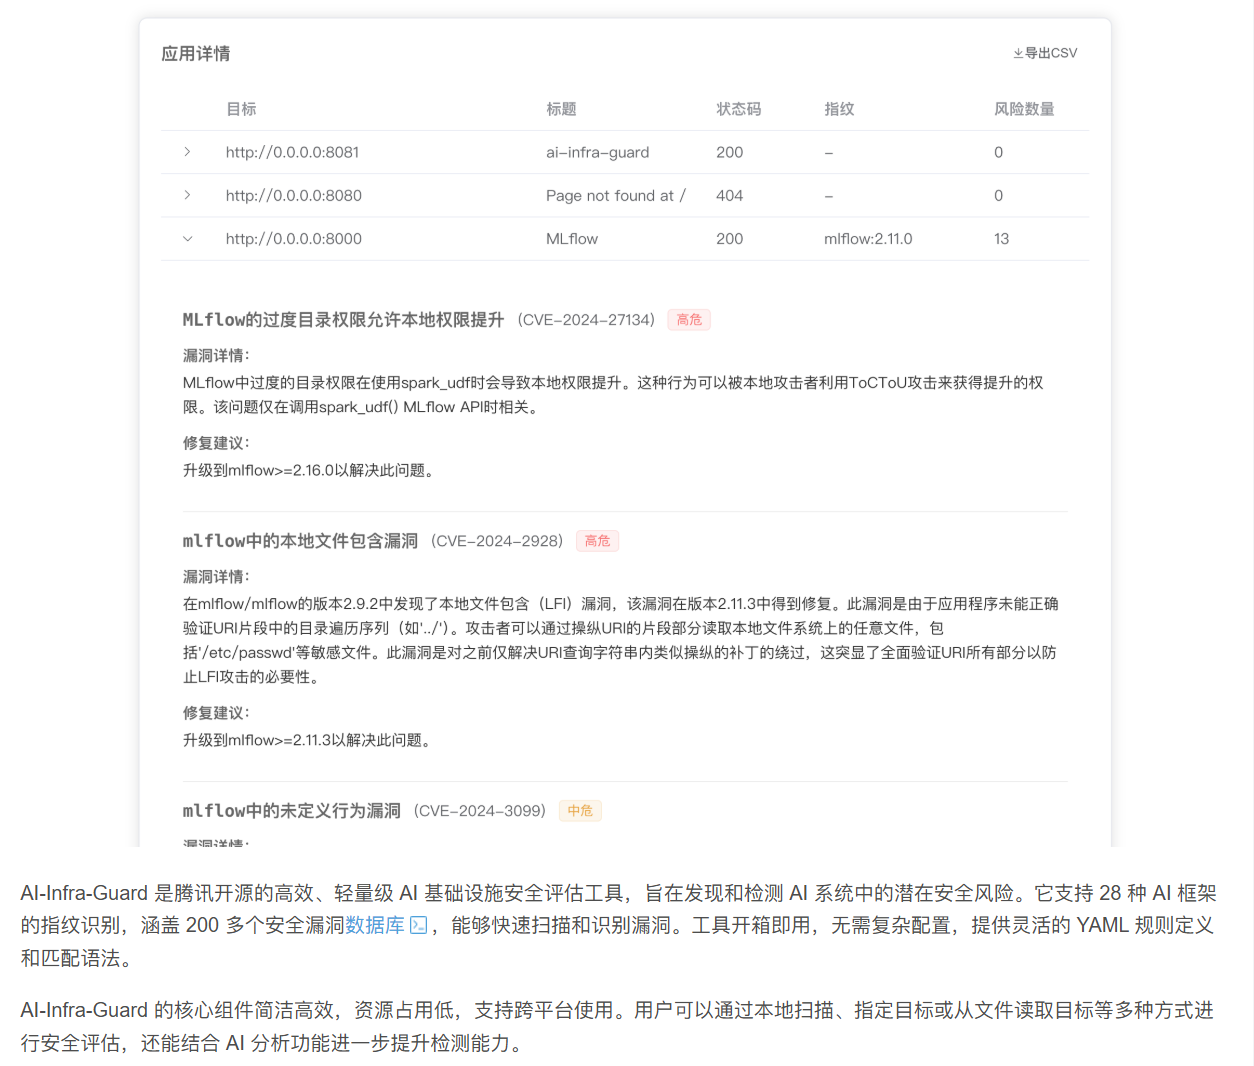This screenshot has width=1254, height=1066.
Task: Click the 升级到mlflow>=2.16.0 fix suggestion
Action: coord(310,470)
